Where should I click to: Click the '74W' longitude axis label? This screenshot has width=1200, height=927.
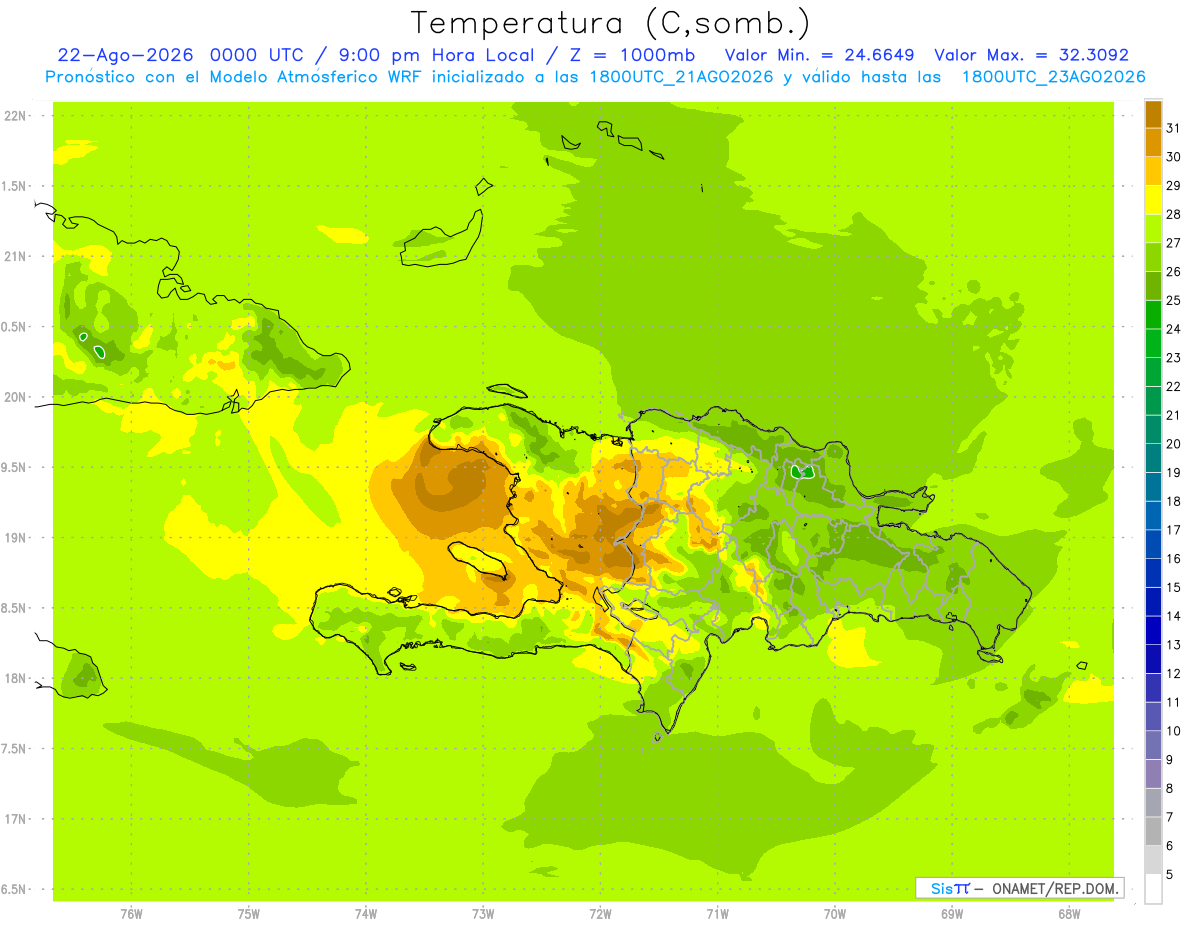366,913
